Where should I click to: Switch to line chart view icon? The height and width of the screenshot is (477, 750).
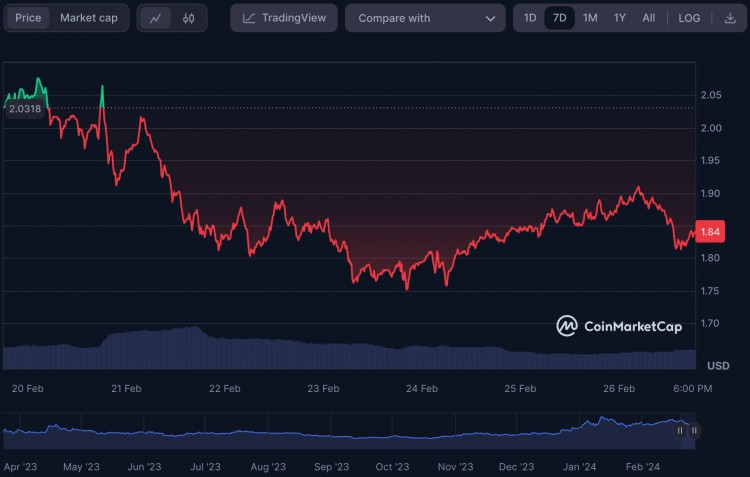coord(155,18)
